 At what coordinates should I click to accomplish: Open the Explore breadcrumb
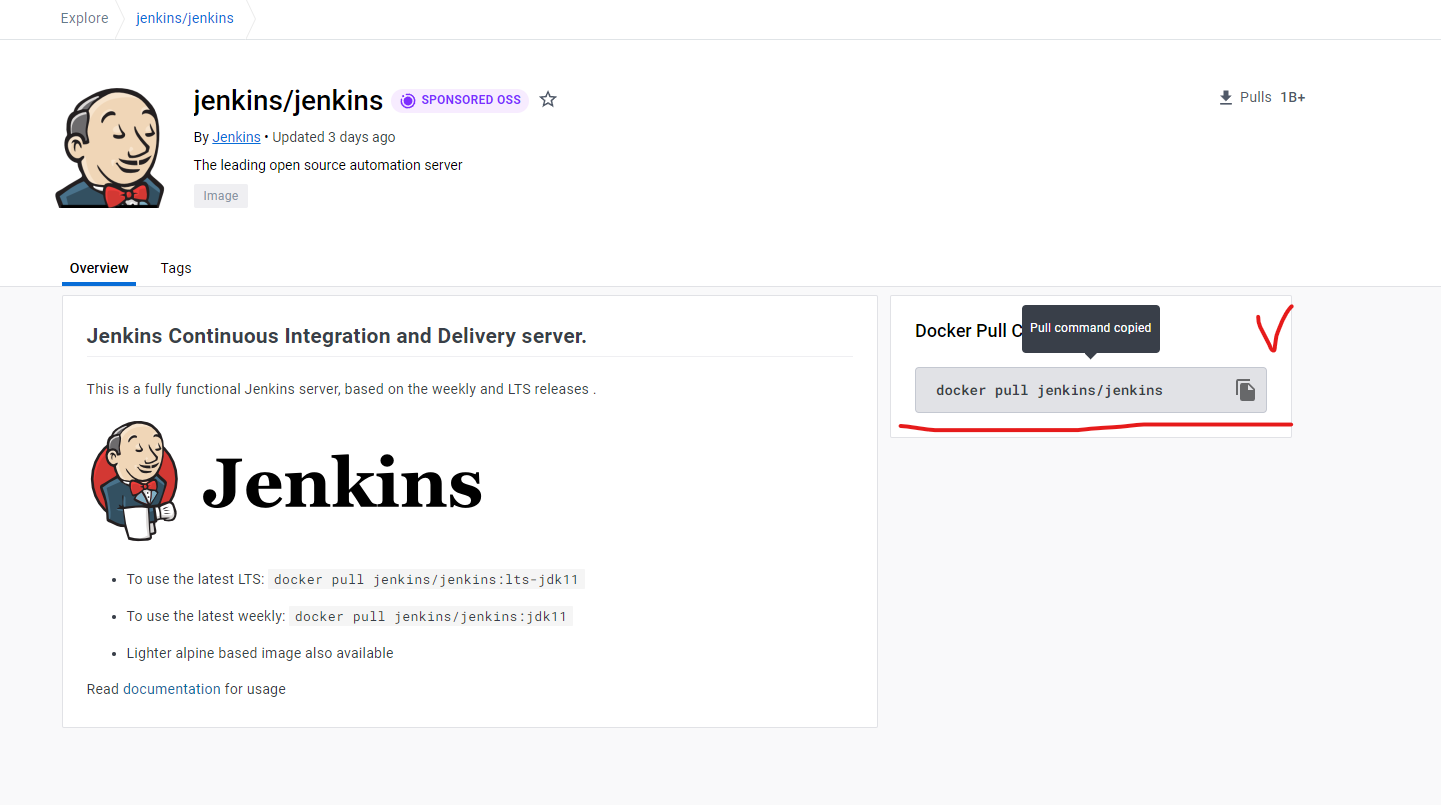[x=85, y=18]
